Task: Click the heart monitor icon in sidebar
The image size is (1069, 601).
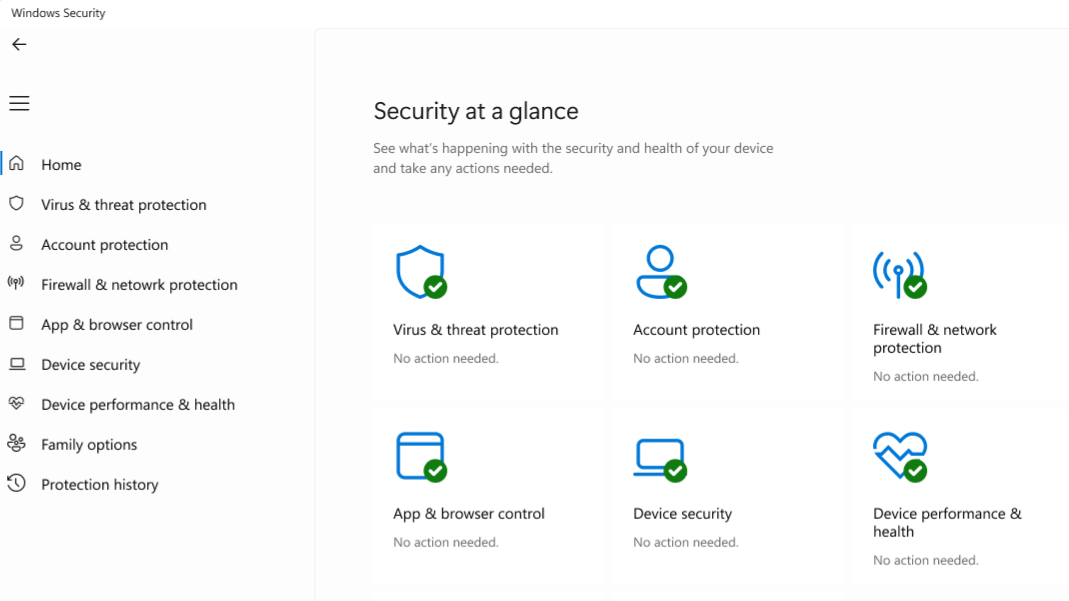Action: pyautogui.click(x=16, y=403)
